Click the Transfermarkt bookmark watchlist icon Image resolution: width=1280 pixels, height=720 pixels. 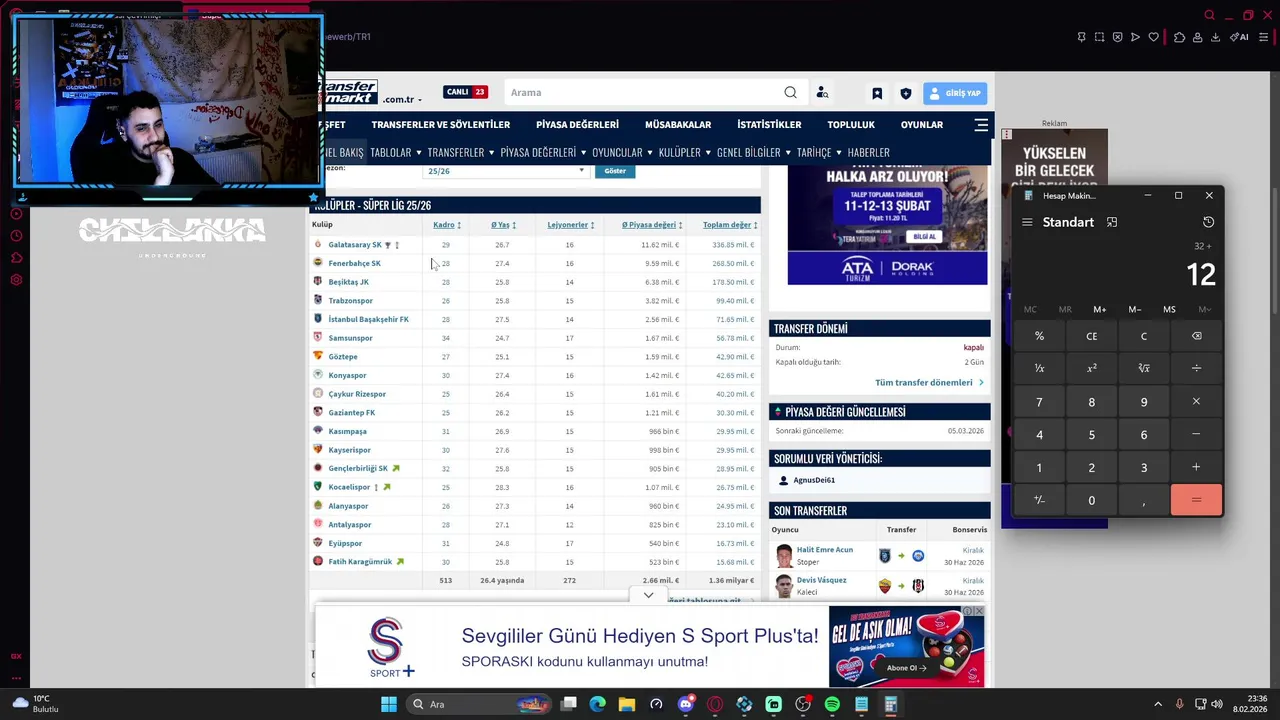[x=877, y=93]
